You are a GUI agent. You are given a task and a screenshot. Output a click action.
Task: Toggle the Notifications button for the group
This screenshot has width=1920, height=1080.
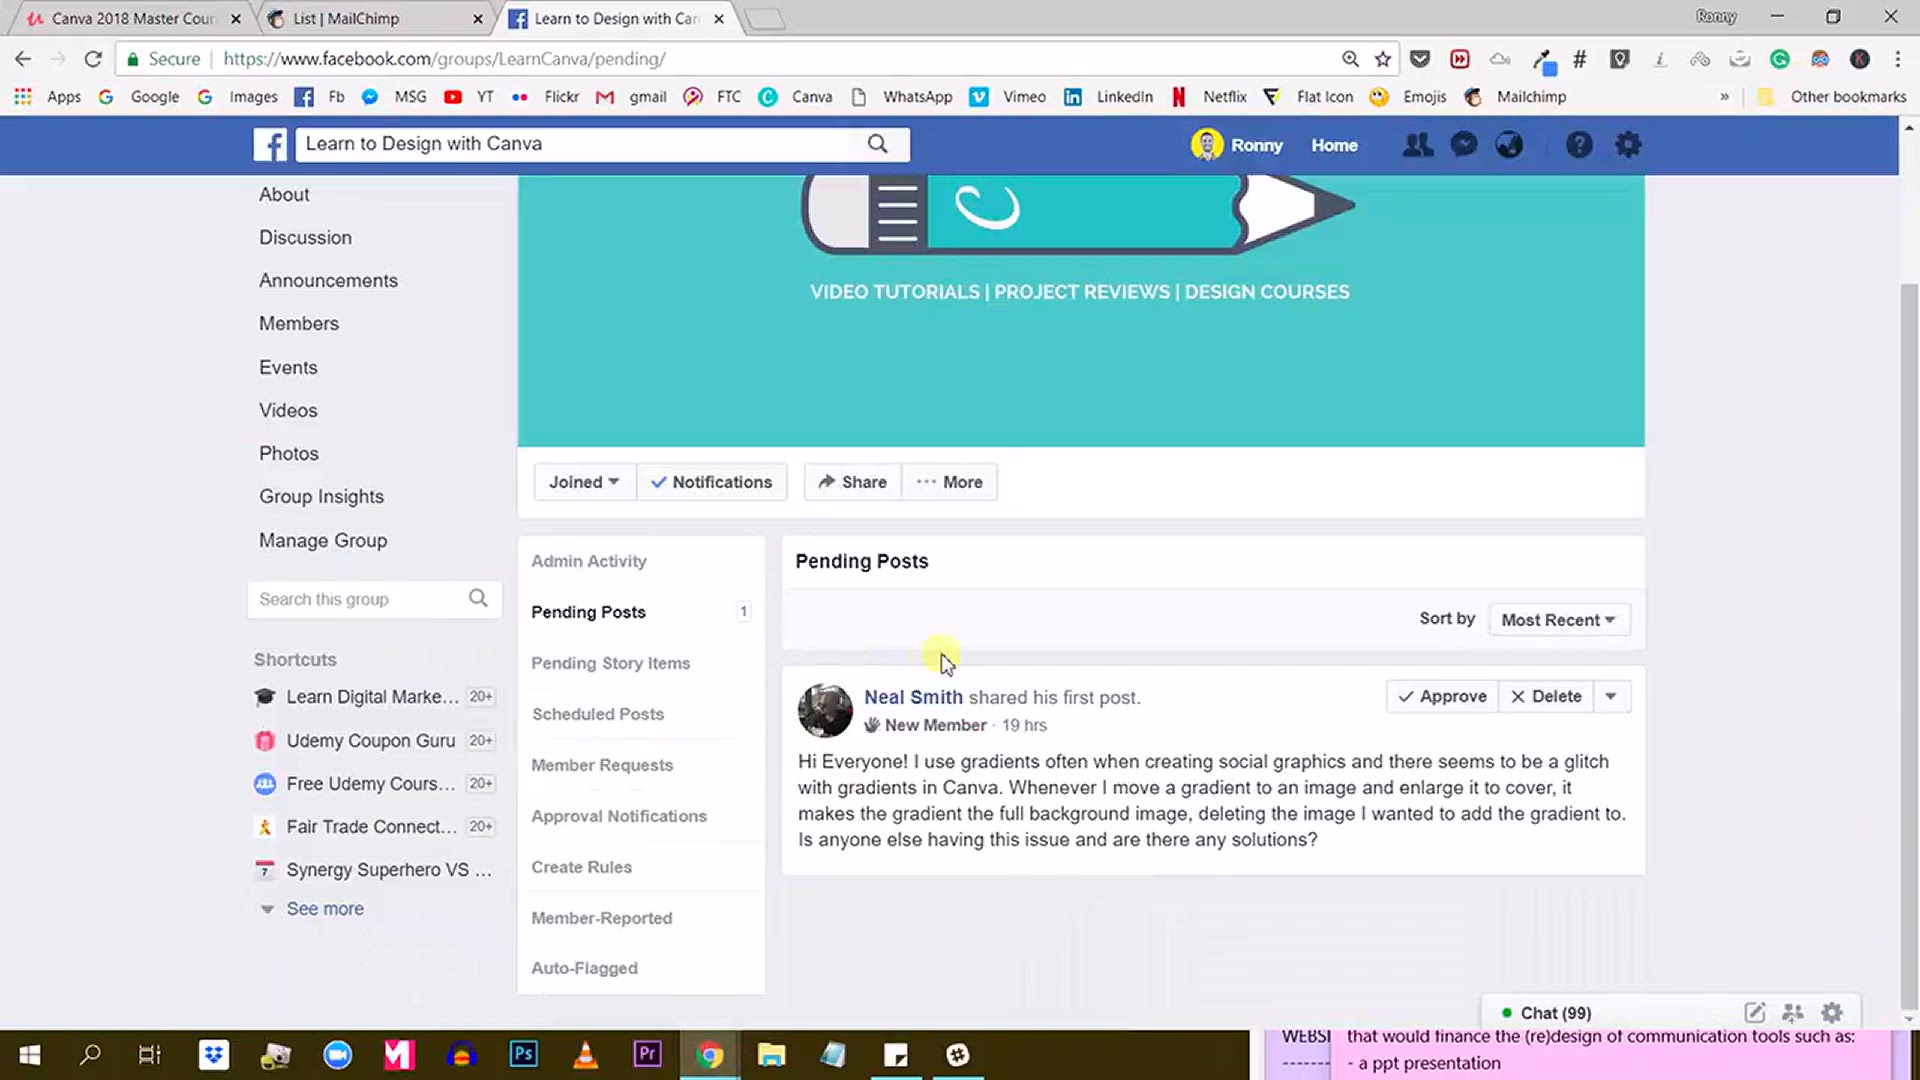(x=711, y=482)
